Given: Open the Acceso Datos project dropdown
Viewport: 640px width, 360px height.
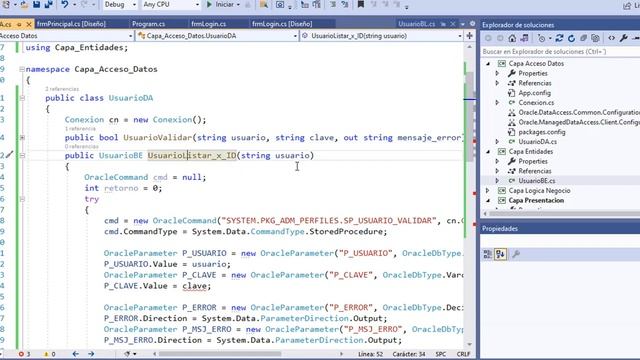Looking at the screenshot, I should tap(66, 36).
